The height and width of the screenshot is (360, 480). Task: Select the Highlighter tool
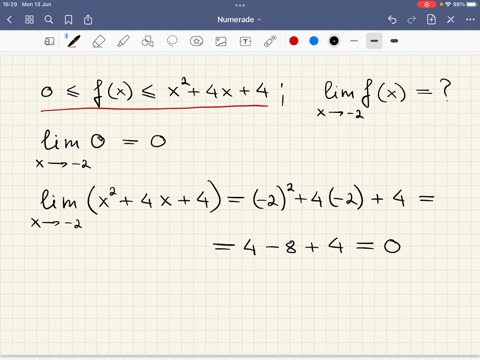point(123,41)
